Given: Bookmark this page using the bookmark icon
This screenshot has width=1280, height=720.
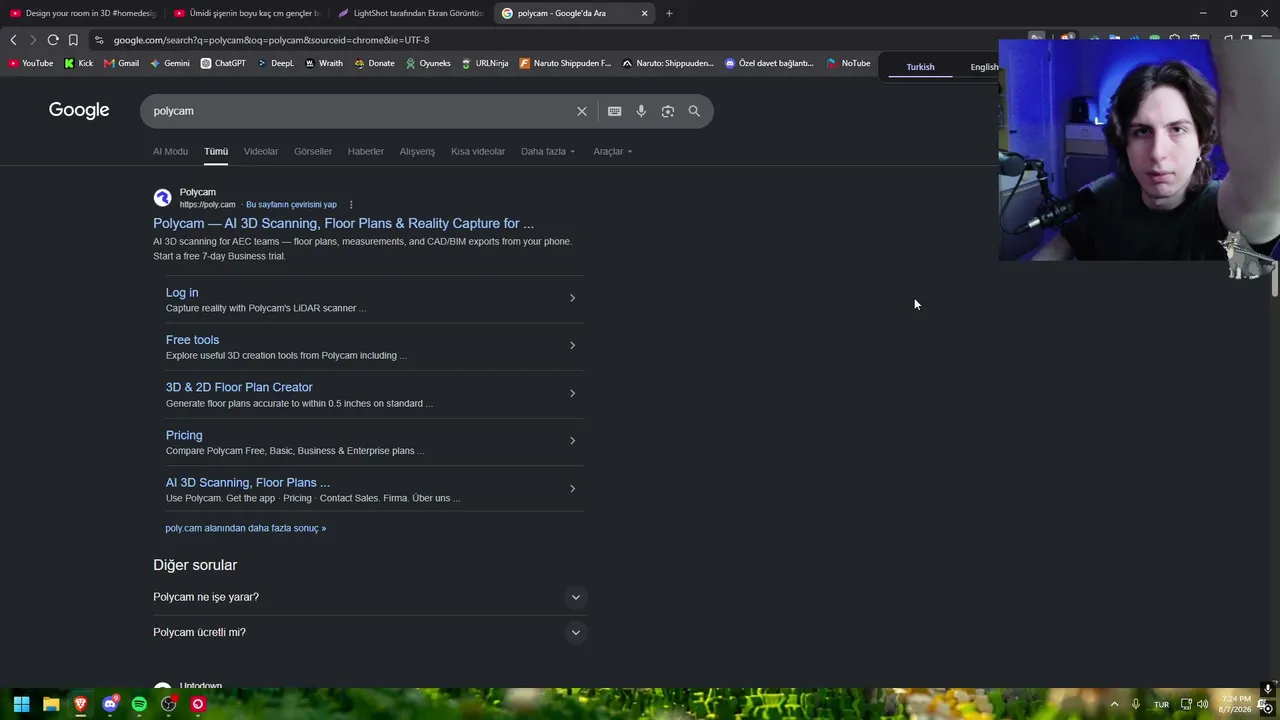Looking at the screenshot, I should point(73,40).
